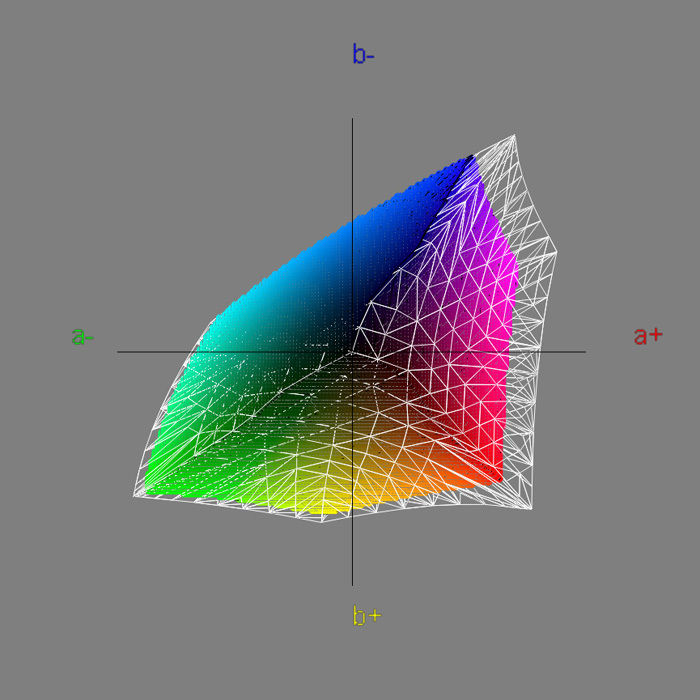Click the green "a-" axis label
The height and width of the screenshot is (700, 700).
click(x=83, y=336)
